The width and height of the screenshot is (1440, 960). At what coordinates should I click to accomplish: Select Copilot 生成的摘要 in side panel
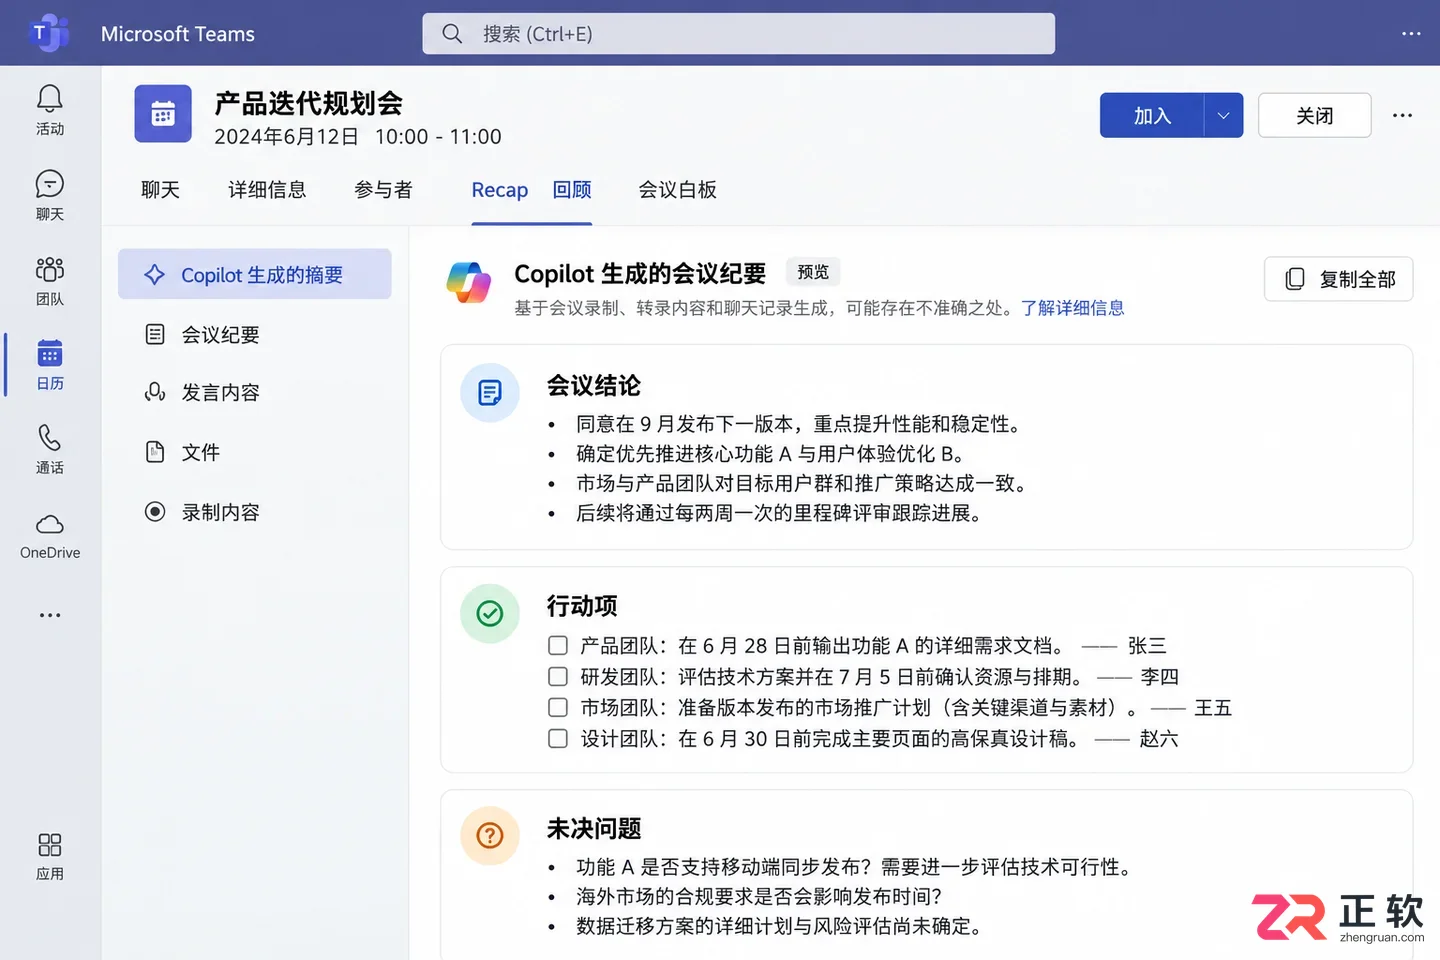tap(255, 274)
